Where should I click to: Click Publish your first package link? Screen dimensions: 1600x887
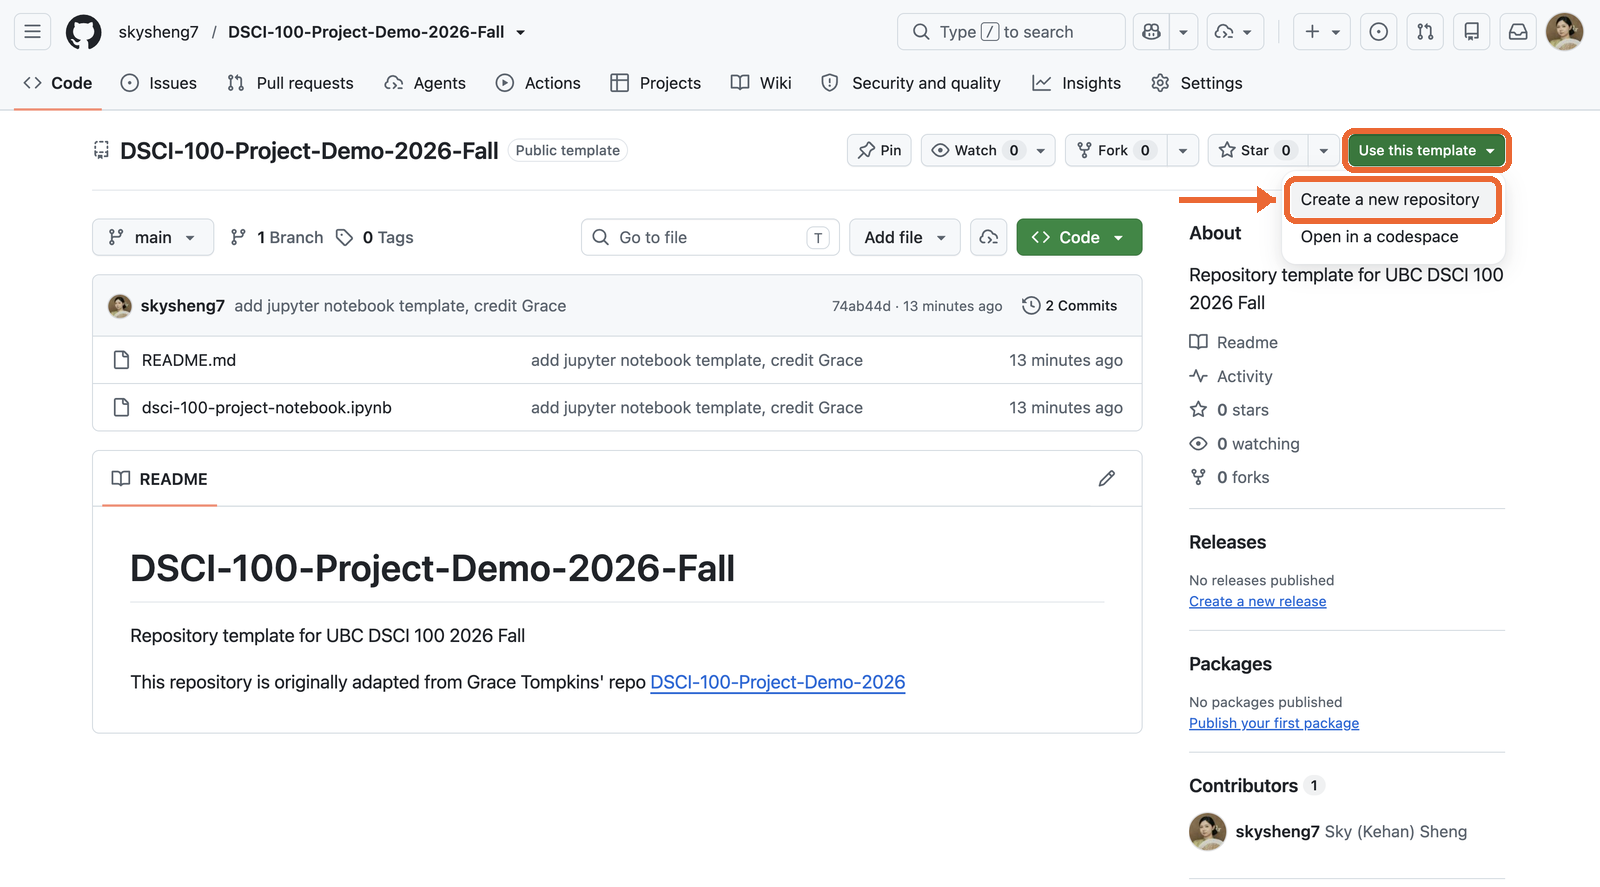click(1274, 723)
